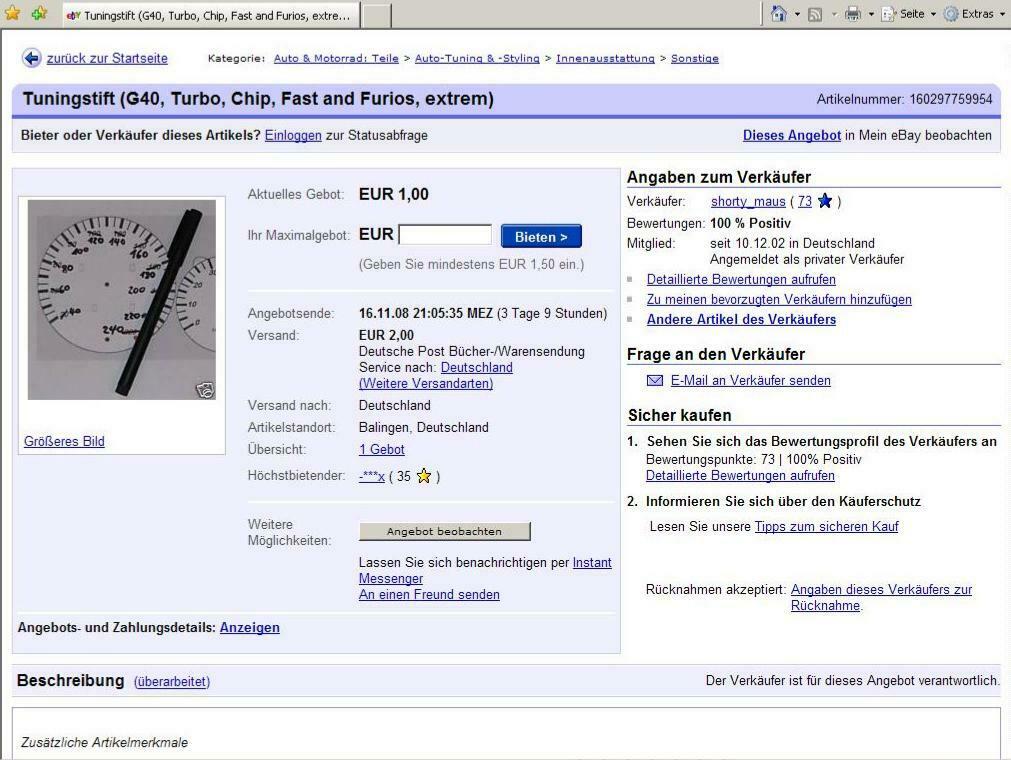Click the envelope icon for seller email
The height and width of the screenshot is (760, 1011).
[655, 380]
